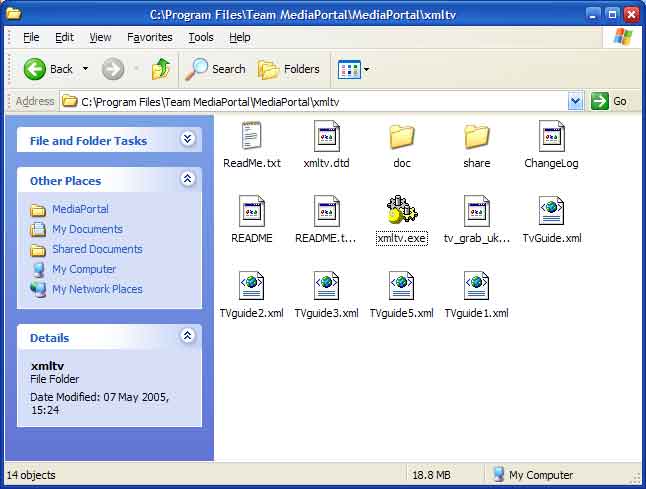Click the xmltv.exe file name label
Image resolution: width=646 pixels, height=489 pixels.
click(x=402, y=238)
